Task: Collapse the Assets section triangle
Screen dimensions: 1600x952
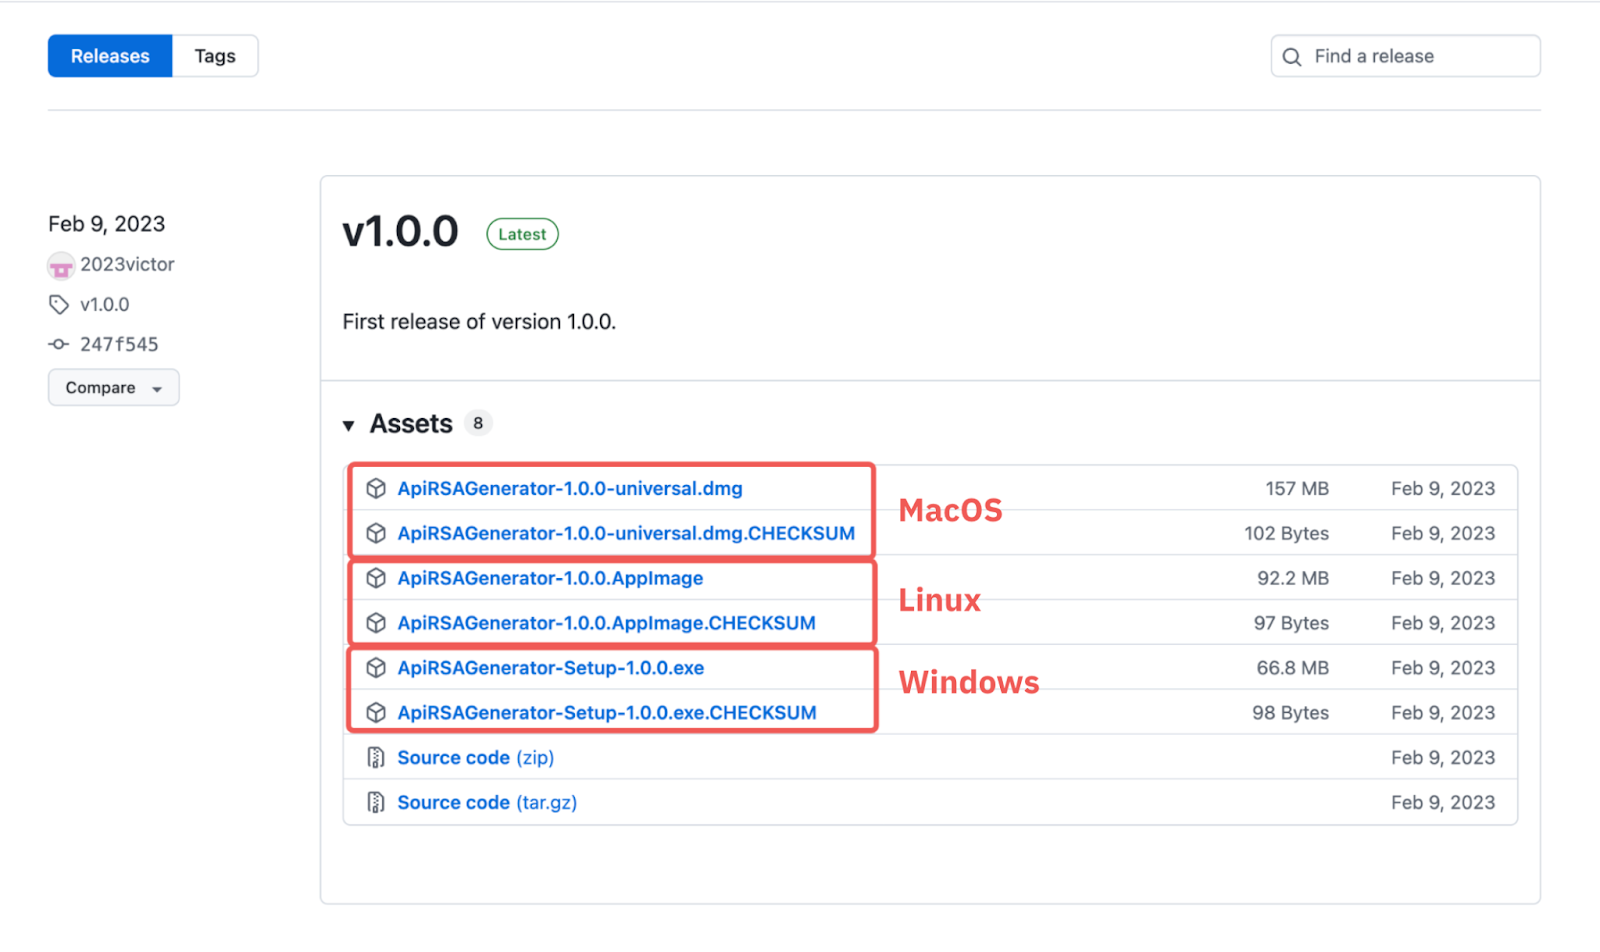Action: (x=349, y=425)
